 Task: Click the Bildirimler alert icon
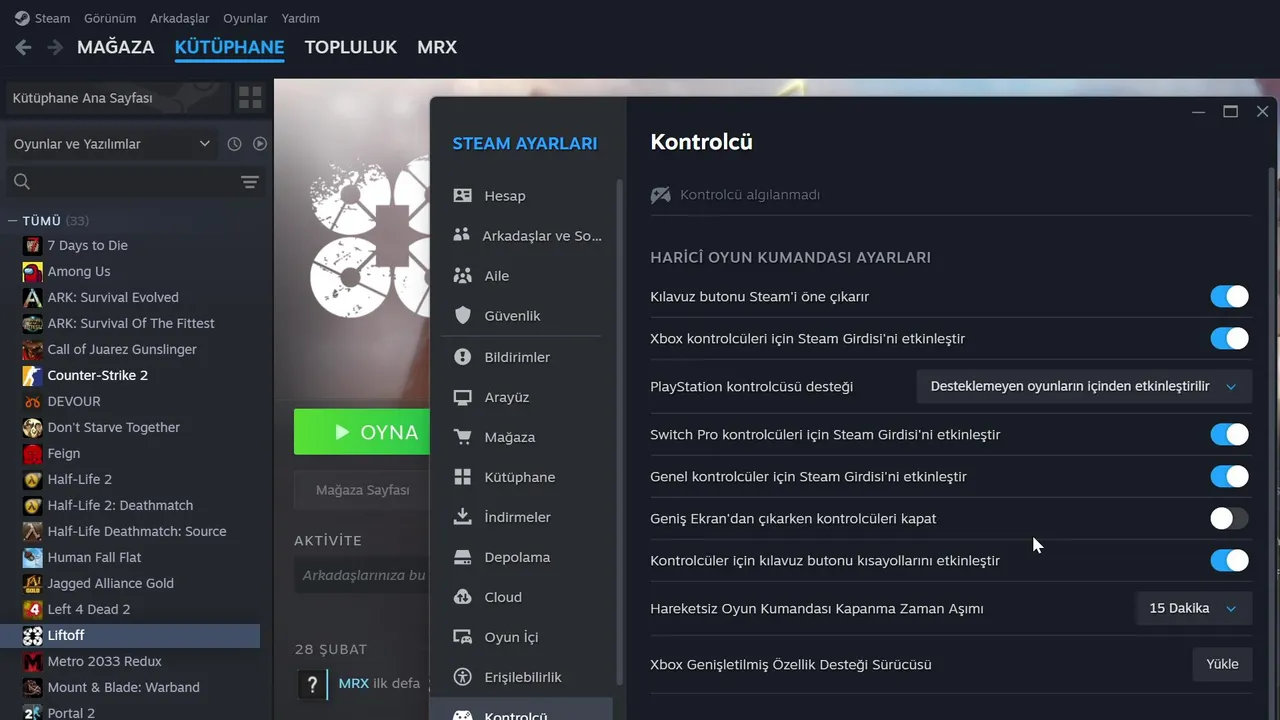click(462, 356)
